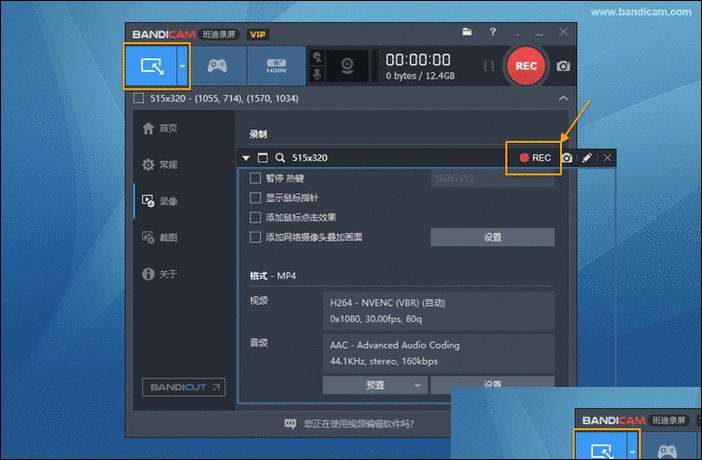Open the 常规 general settings tab
This screenshot has width=702, height=460.
point(159,164)
